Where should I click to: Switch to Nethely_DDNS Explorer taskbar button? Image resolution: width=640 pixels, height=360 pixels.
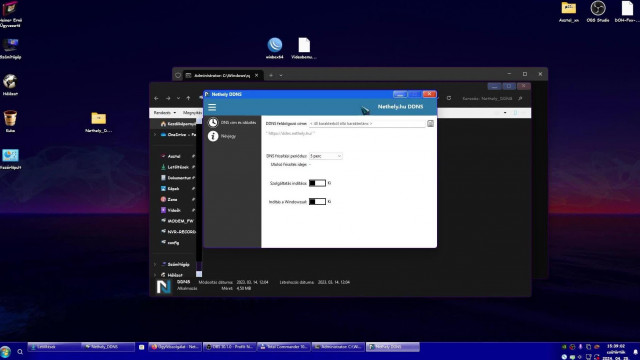point(108,347)
